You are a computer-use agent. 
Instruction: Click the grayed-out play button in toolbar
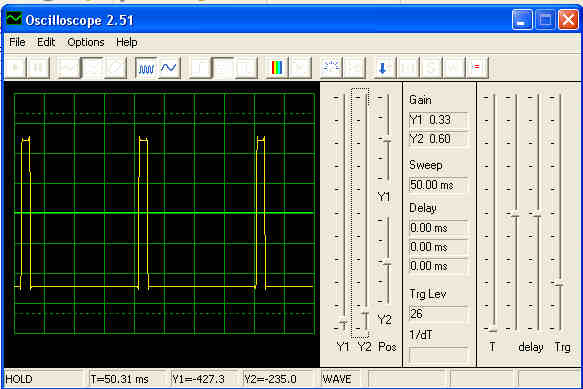pos(16,68)
